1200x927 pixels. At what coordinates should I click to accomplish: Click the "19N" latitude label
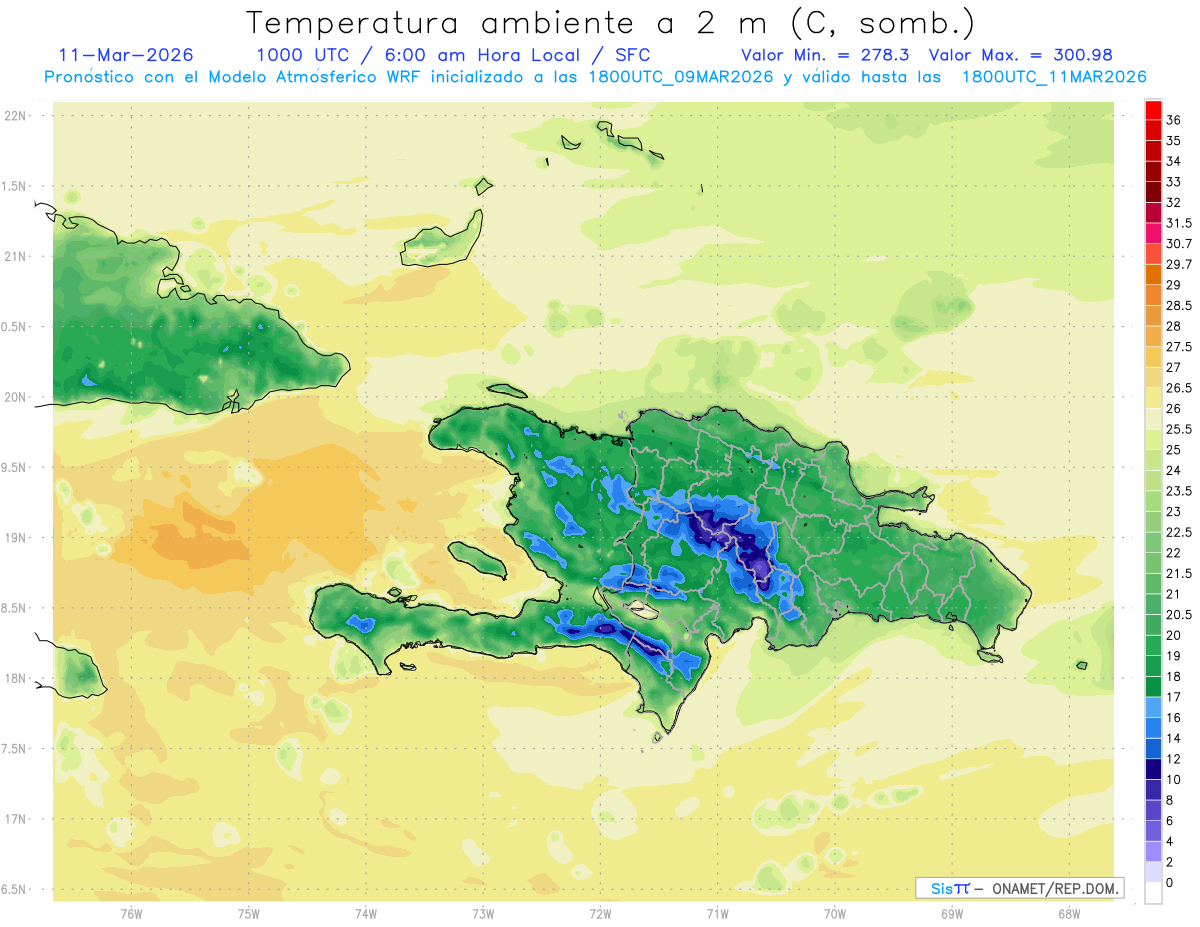pyautogui.click(x=15, y=538)
